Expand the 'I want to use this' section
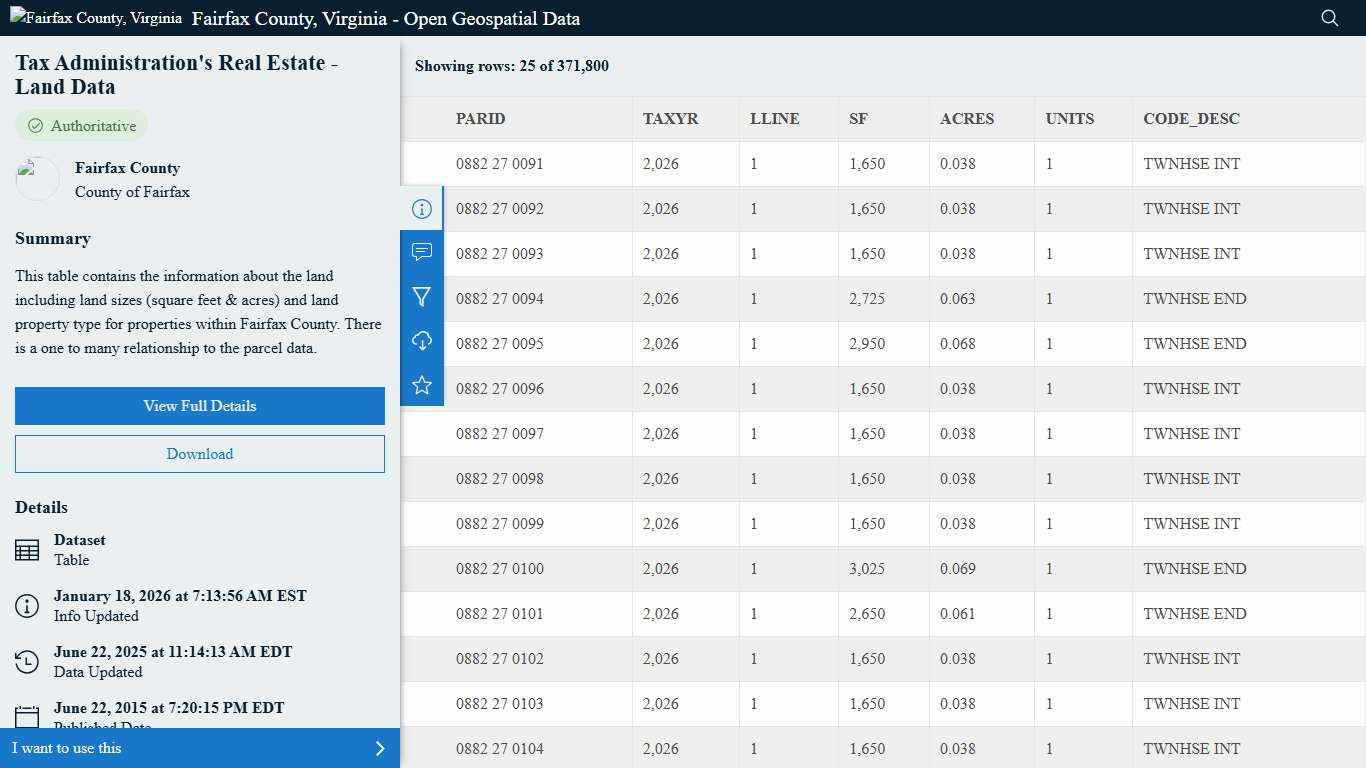Viewport: 1366px width, 768px height. [199, 748]
